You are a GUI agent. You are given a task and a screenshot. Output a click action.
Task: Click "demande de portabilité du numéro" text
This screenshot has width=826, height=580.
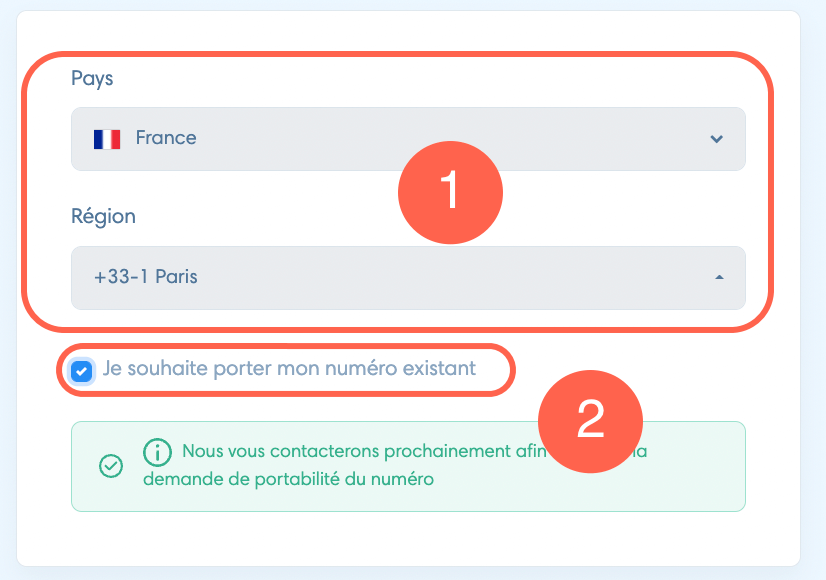click(289, 479)
